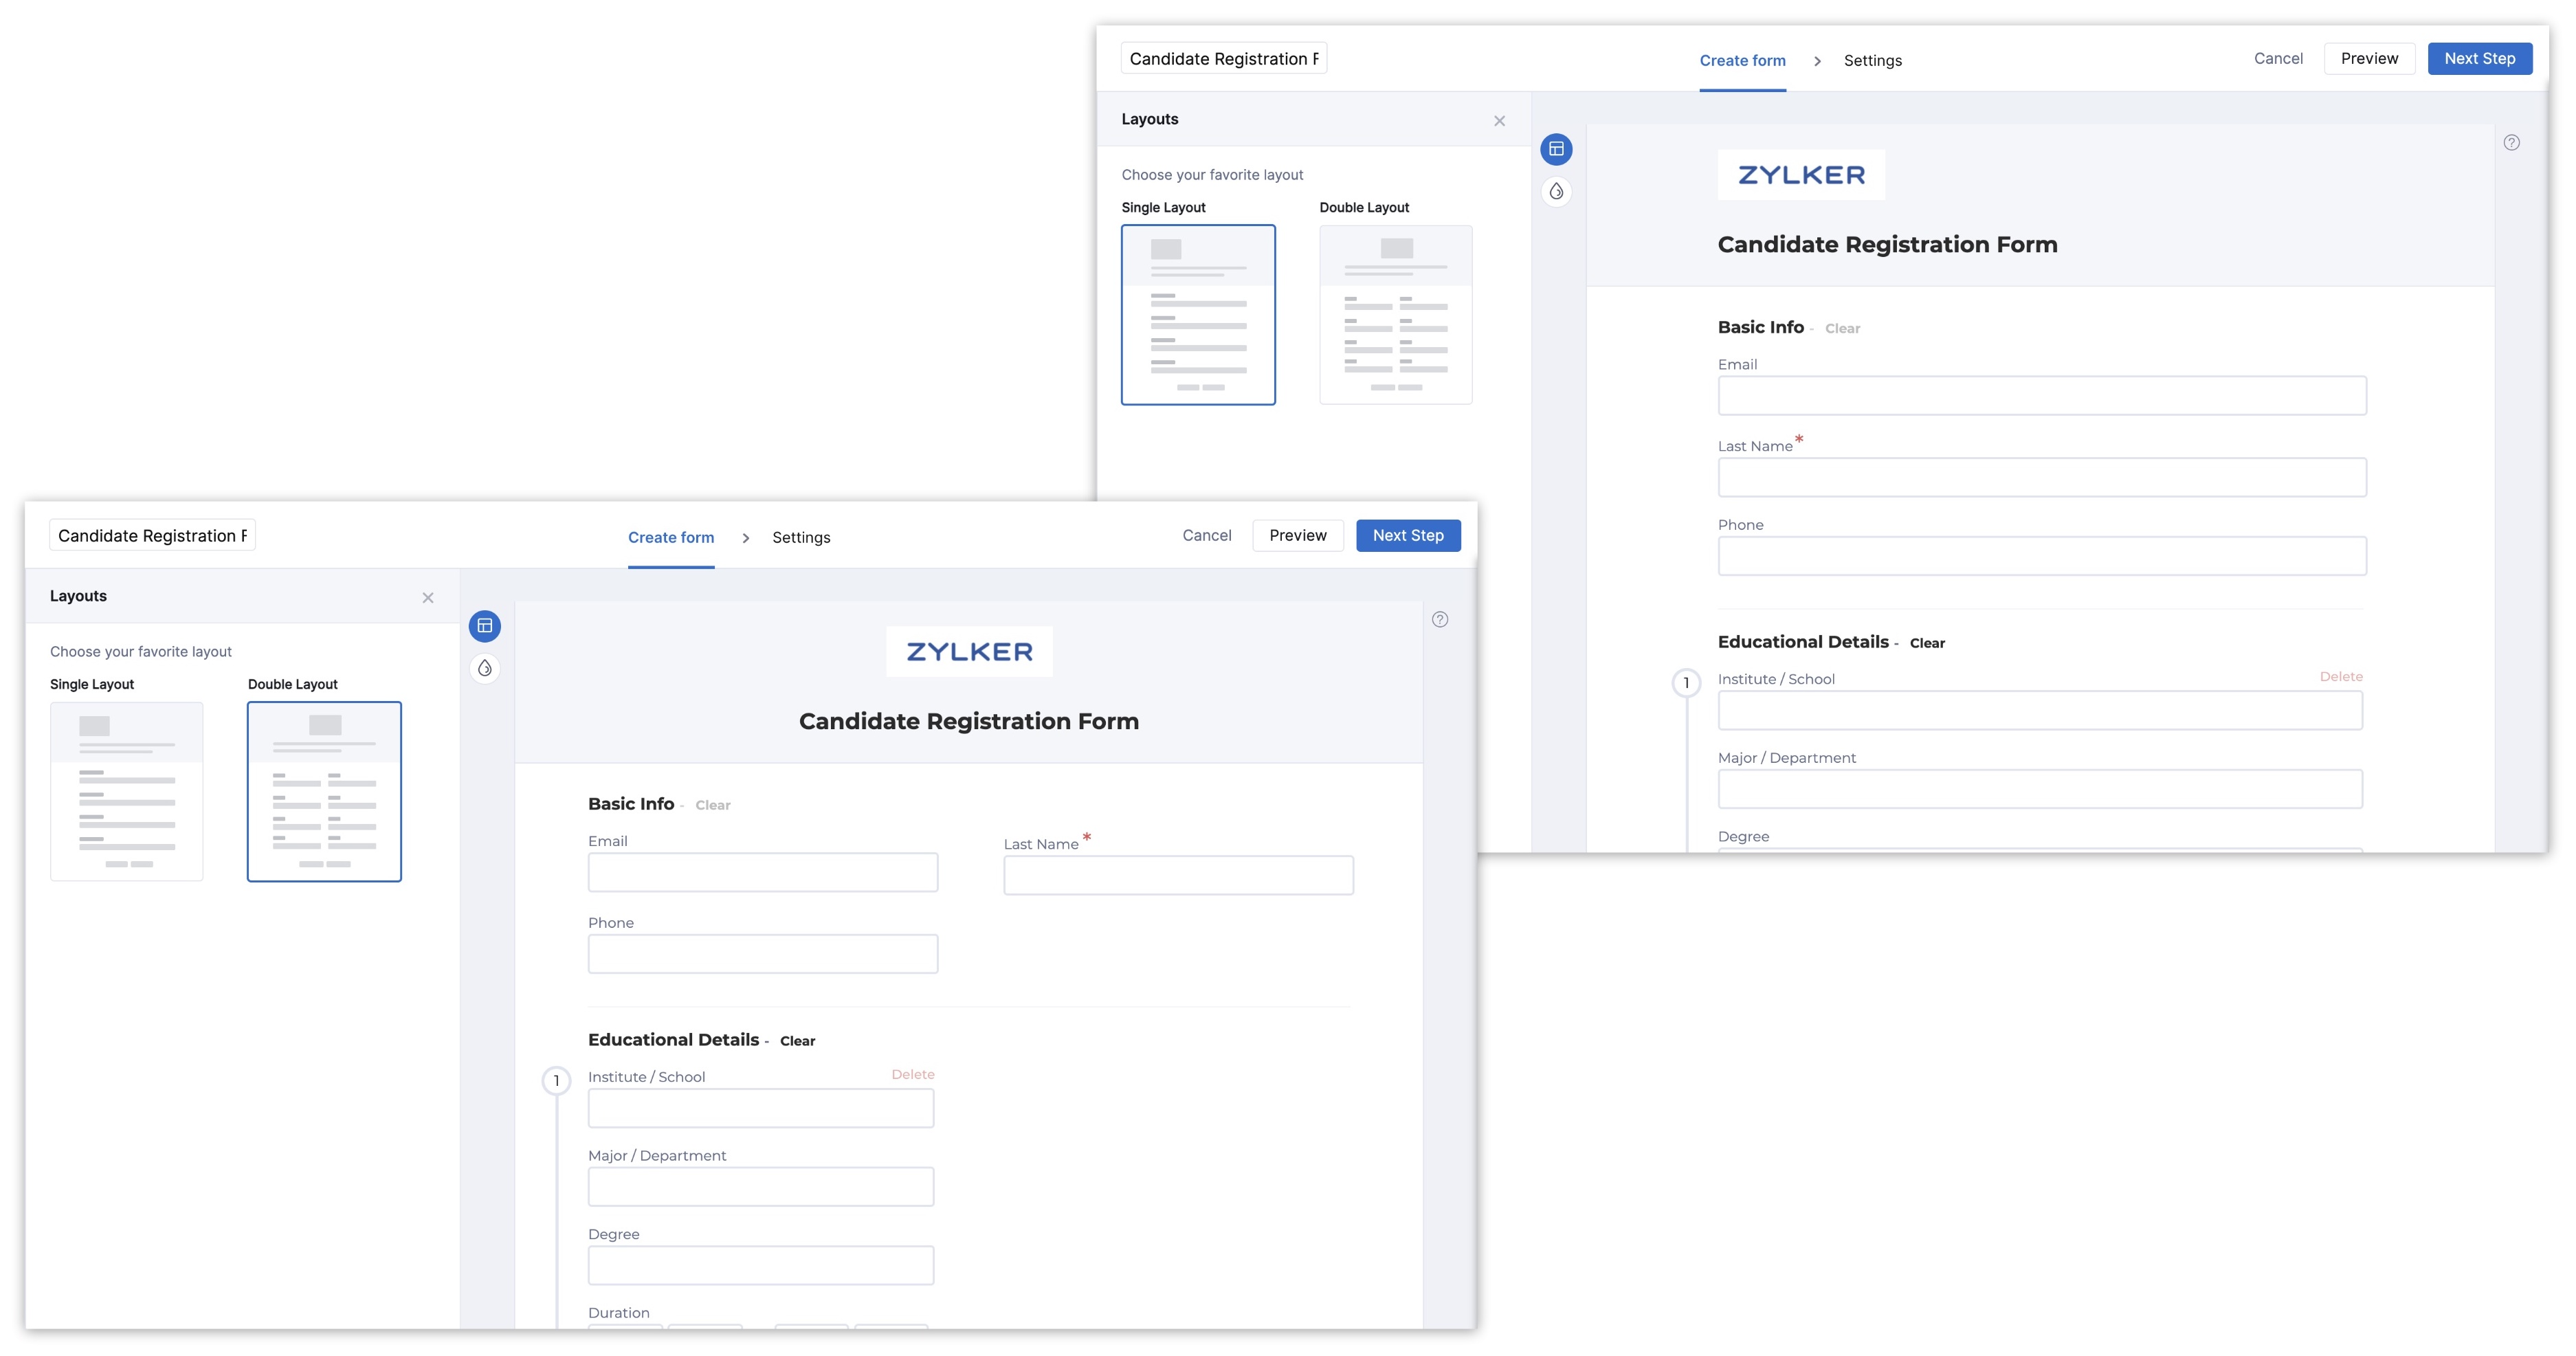
Task: Switch to Create form tab in lower window
Action: (671, 537)
